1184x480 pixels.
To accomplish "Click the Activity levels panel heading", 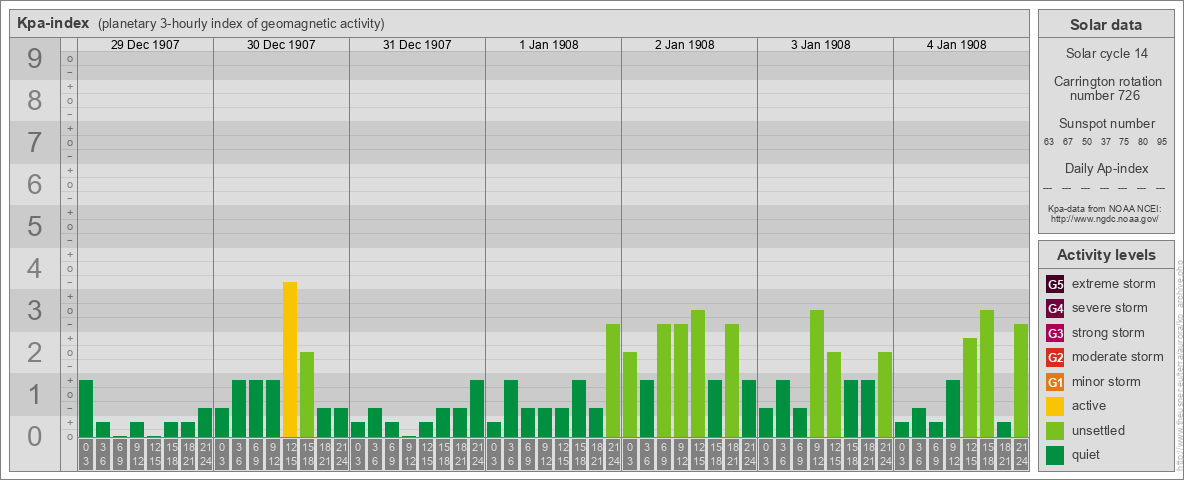I will coord(1106,255).
